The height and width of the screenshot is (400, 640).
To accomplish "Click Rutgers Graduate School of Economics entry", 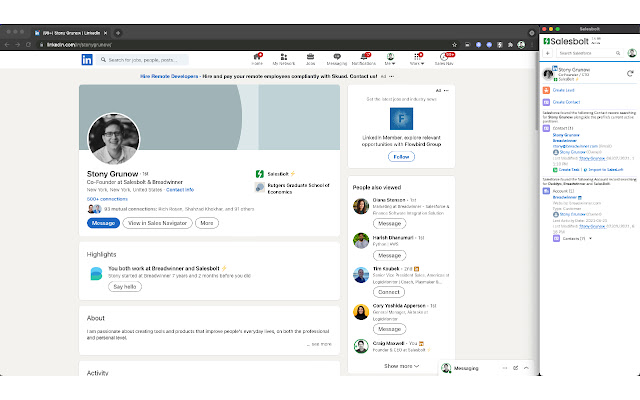I will [x=292, y=188].
